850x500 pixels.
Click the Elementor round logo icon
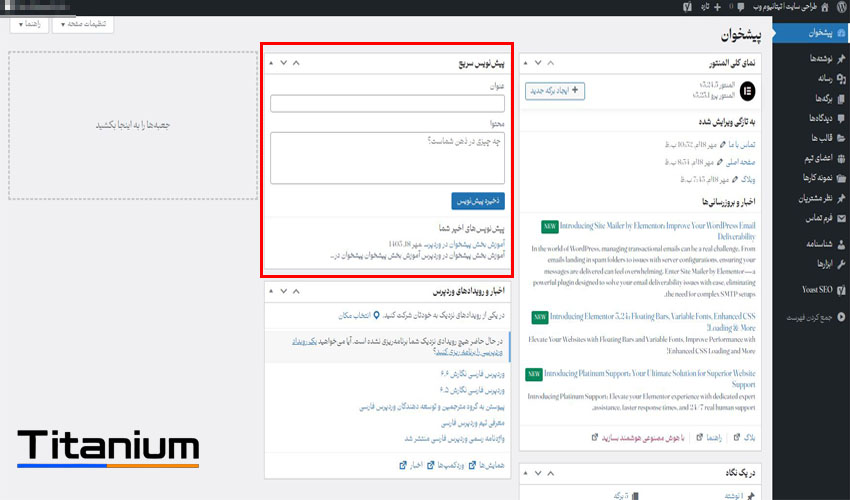(x=748, y=91)
